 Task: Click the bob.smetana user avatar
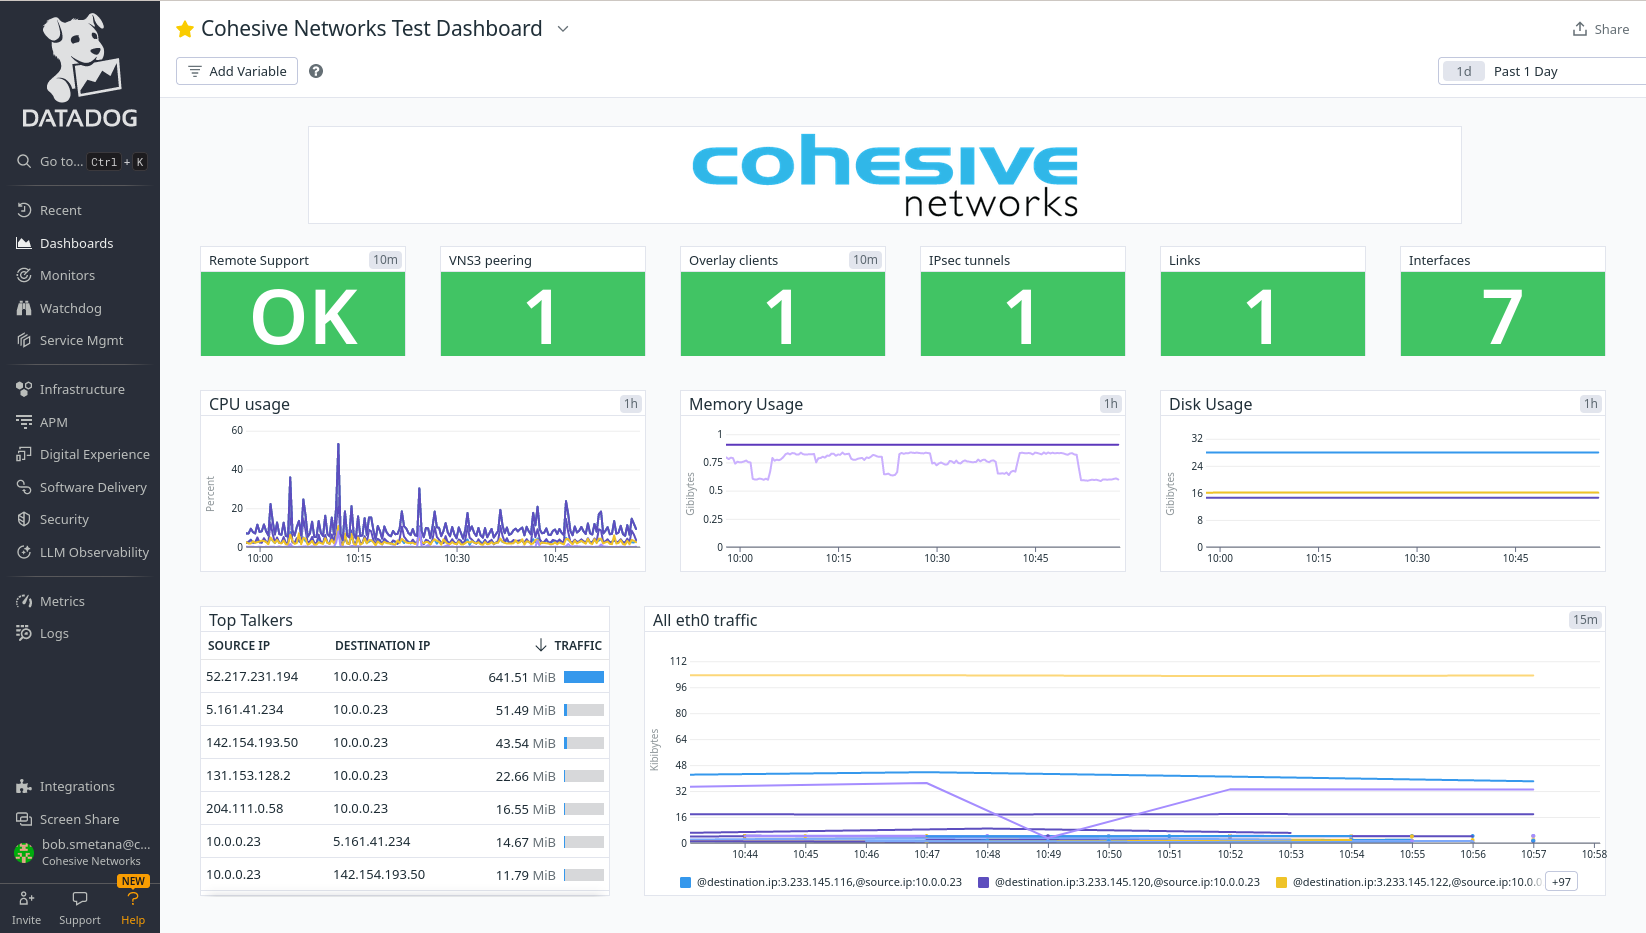click(24, 852)
